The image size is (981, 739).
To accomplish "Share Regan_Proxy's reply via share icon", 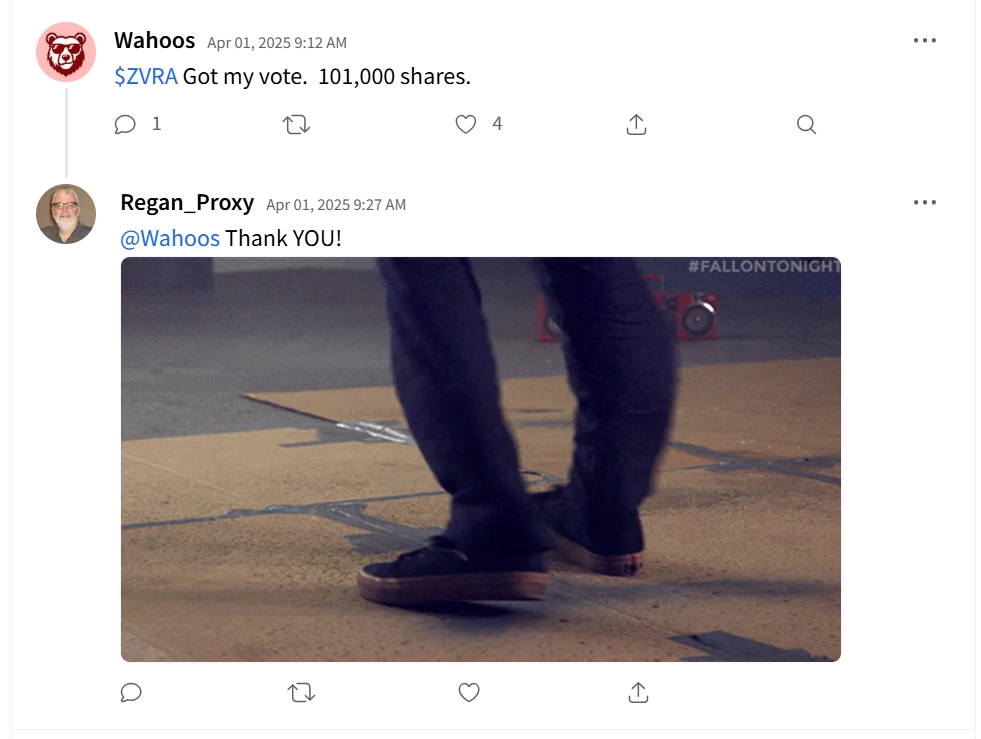I will [639, 692].
